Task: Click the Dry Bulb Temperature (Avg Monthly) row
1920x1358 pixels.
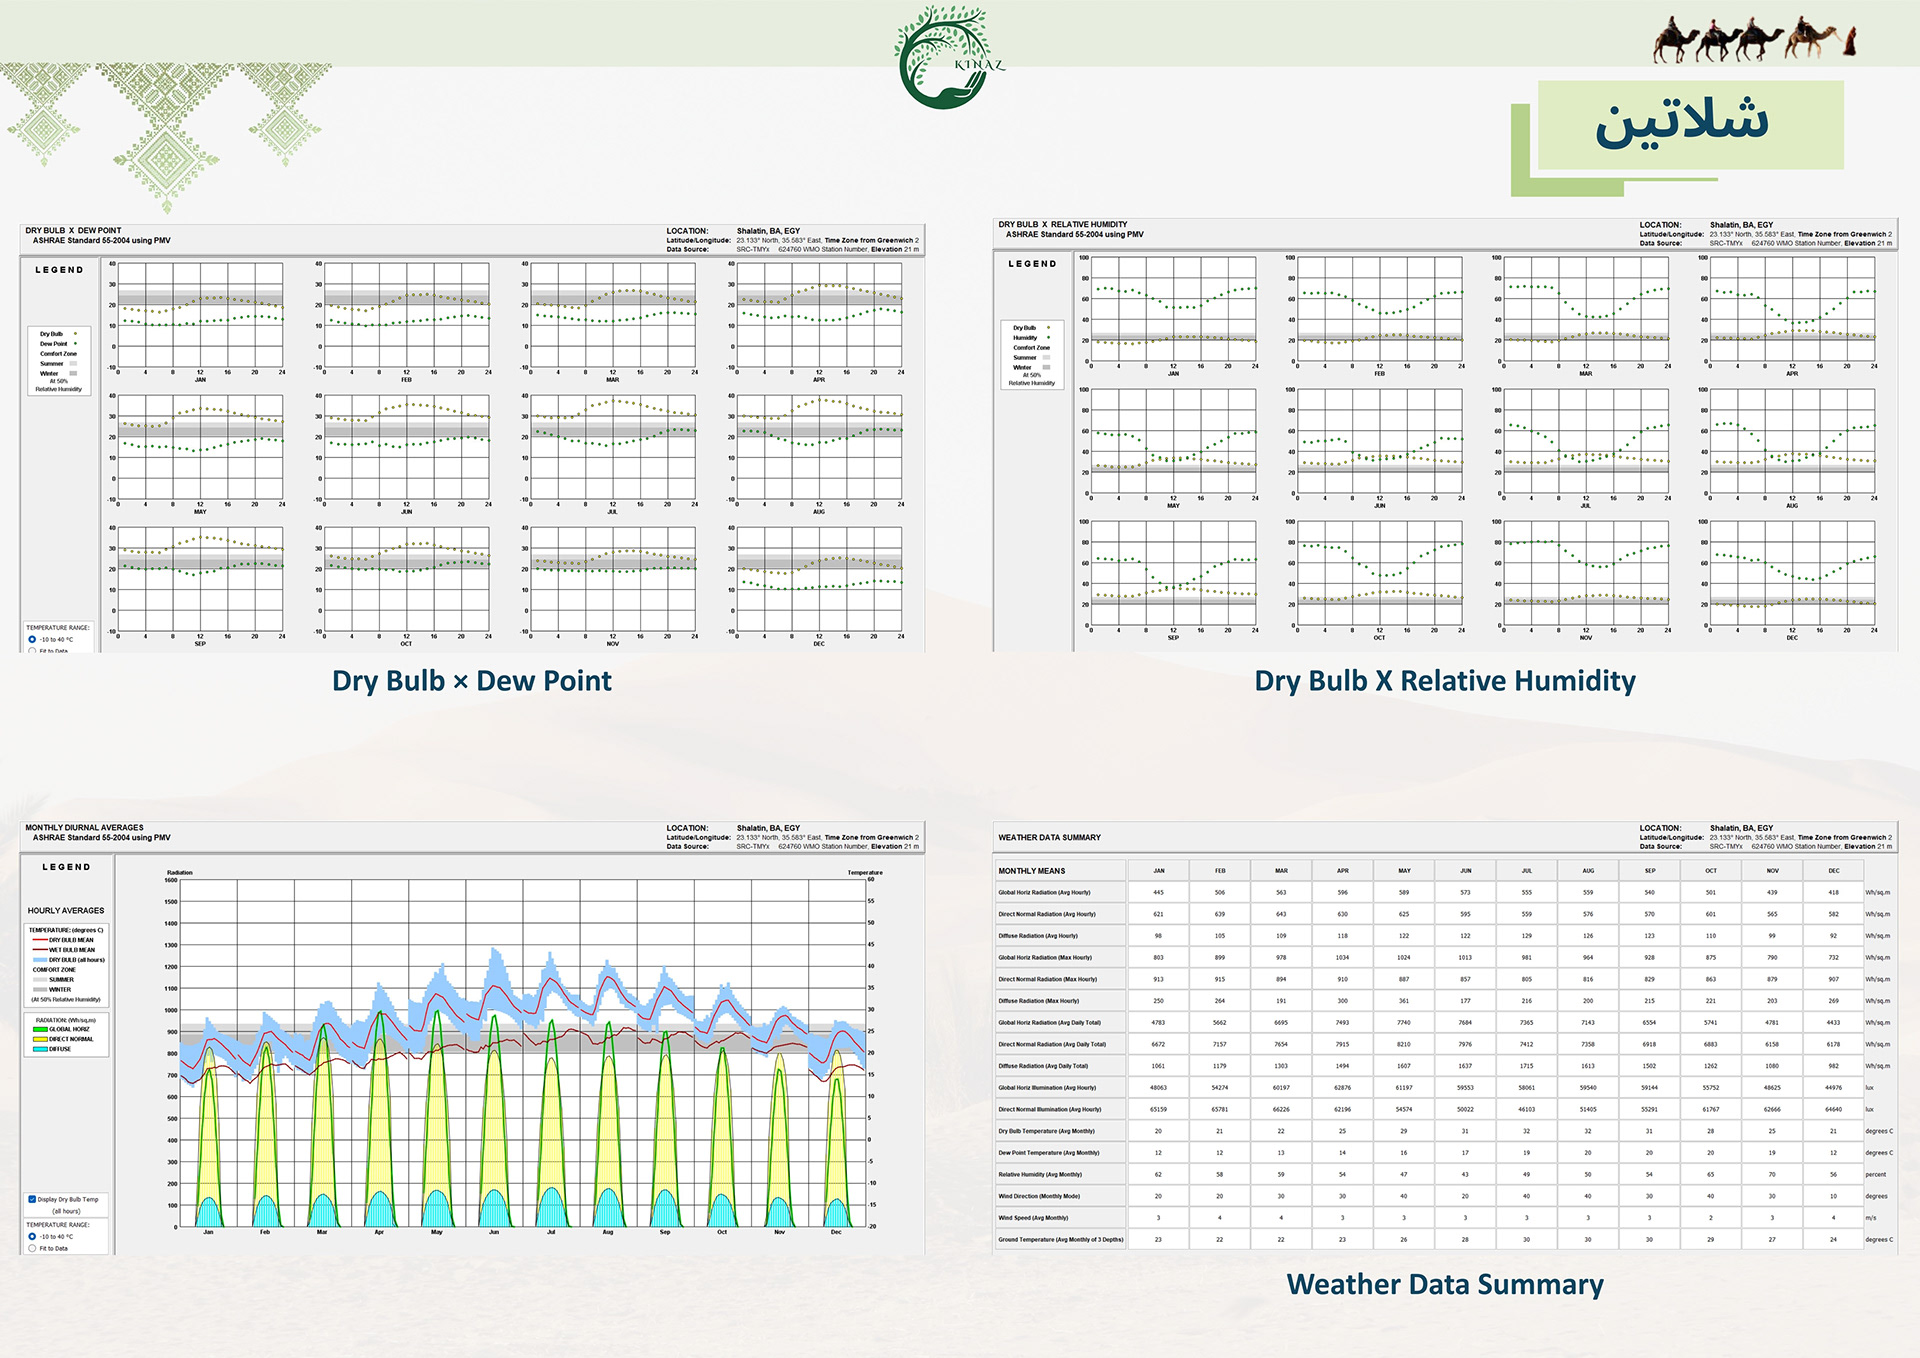Action: 1046,1131
